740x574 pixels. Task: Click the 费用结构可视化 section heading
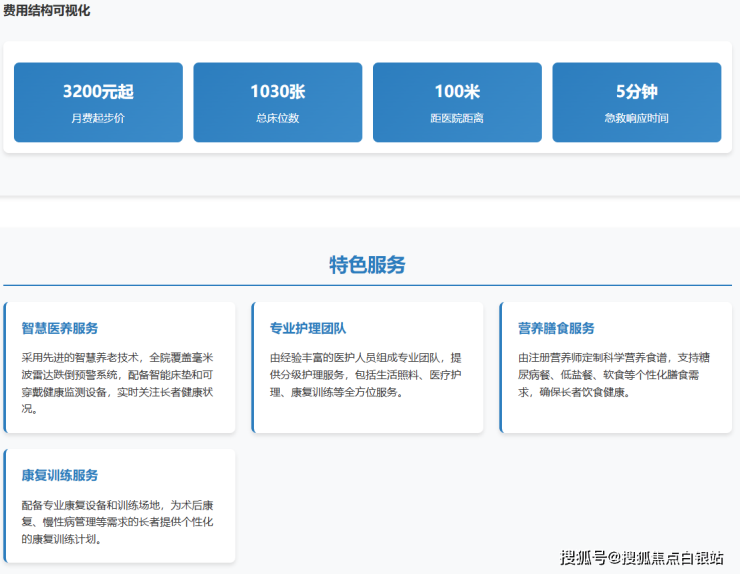coord(46,11)
